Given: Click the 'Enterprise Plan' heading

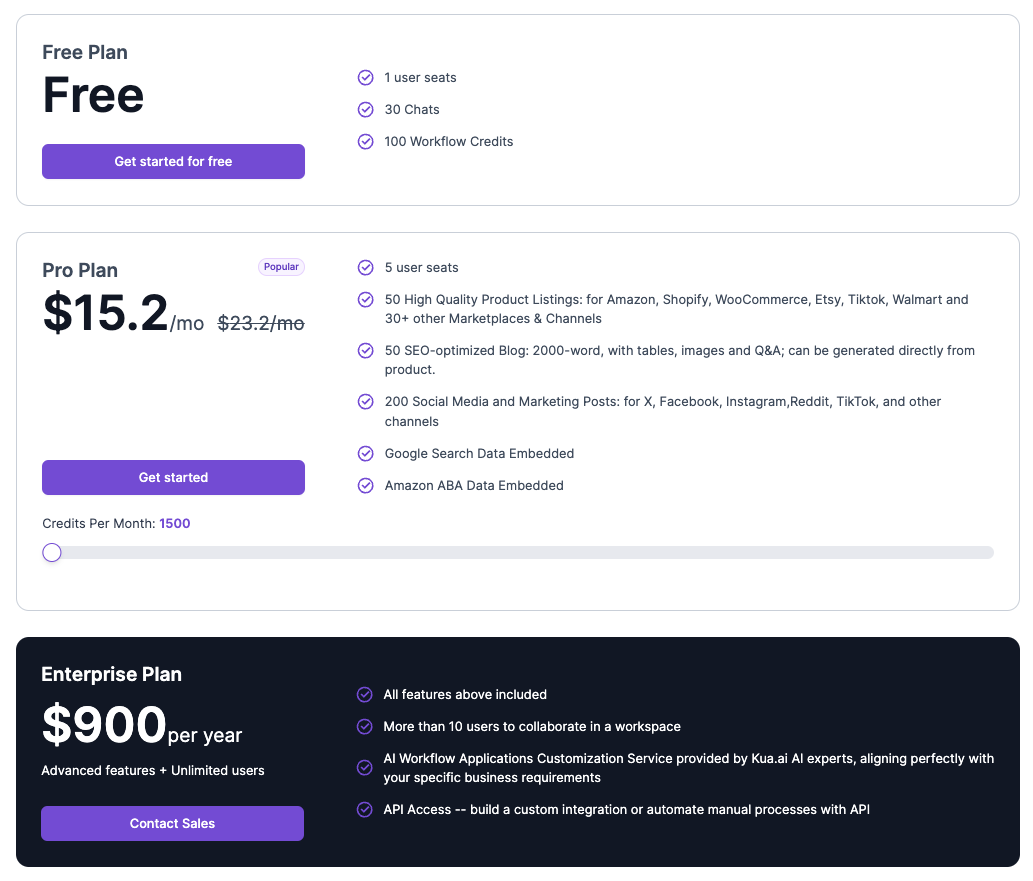Looking at the screenshot, I should (x=111, y=675).
